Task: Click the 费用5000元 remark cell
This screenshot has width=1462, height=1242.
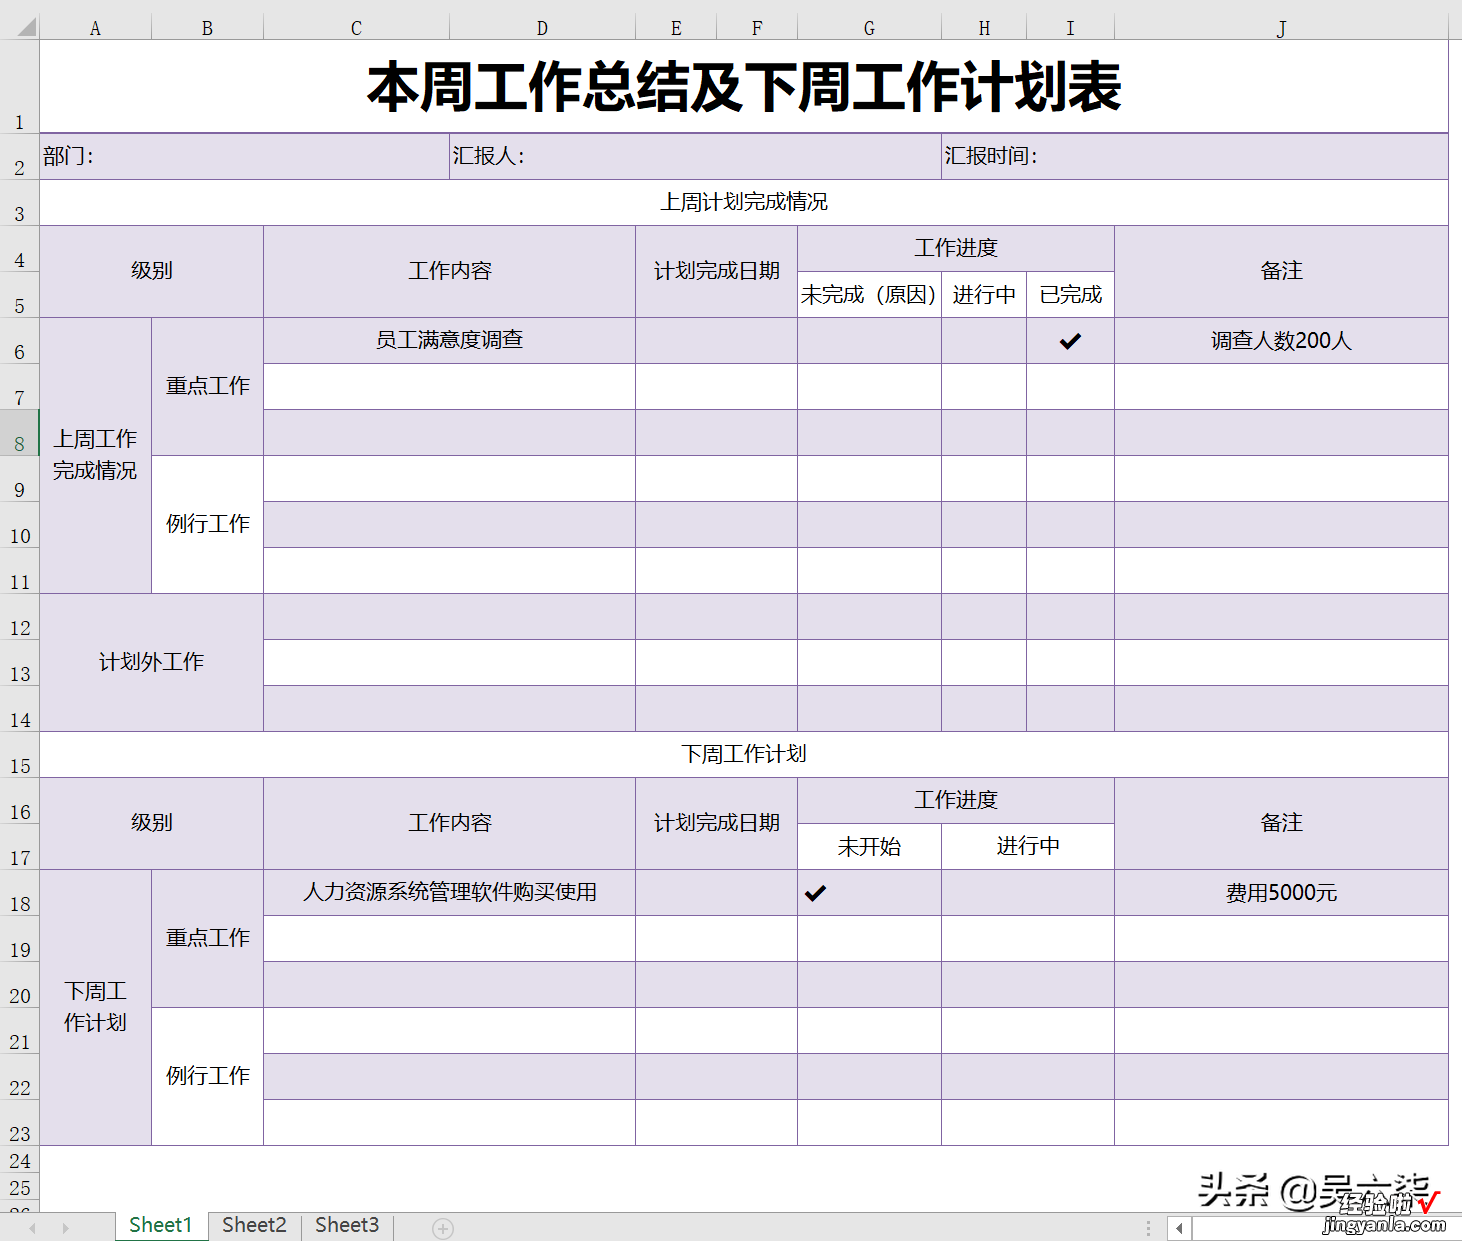Action: [1281, 893]
